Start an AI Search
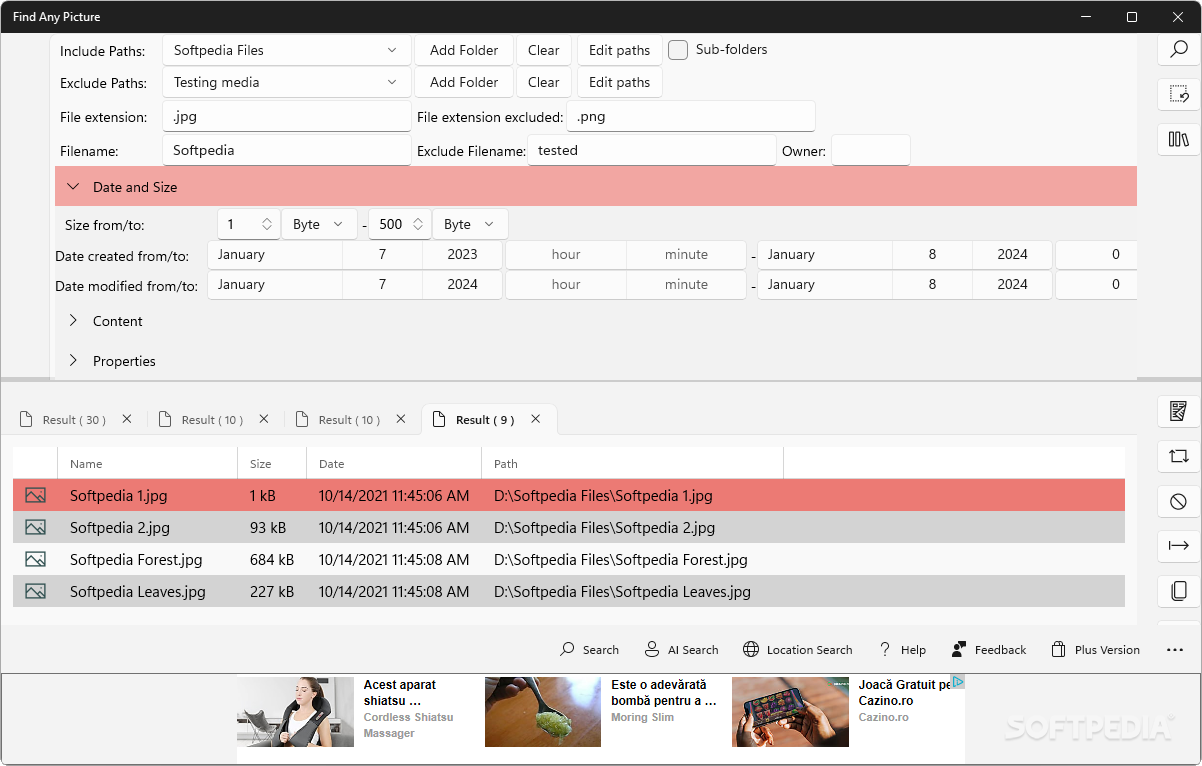Image resolution: width=1202 pixels, height=766 pixels. [x=681, y=650]
